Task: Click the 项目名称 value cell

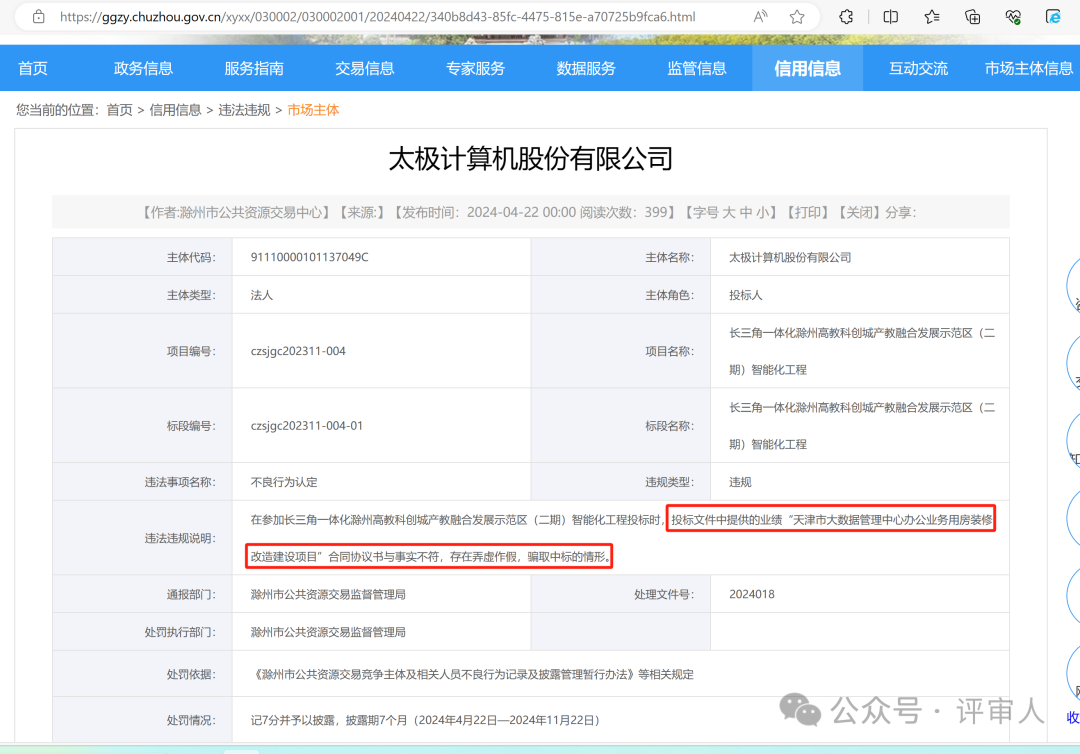Action: [860, 351]
